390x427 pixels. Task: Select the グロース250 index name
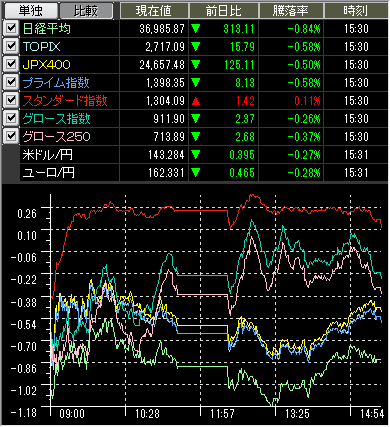tap(56, 137)
